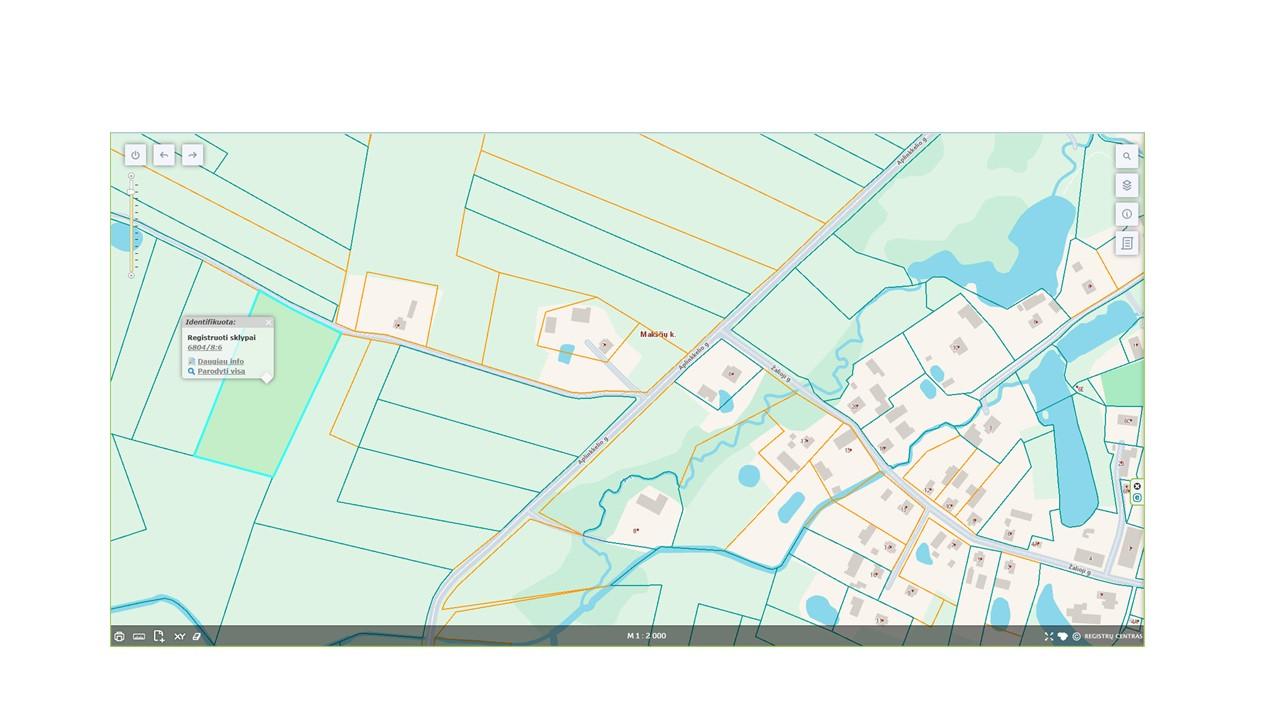Image resolution: width=1280 pixels, height=720 pixels.
Task: Click the Maksiūų k. village label
Action: tap(659, 334)
